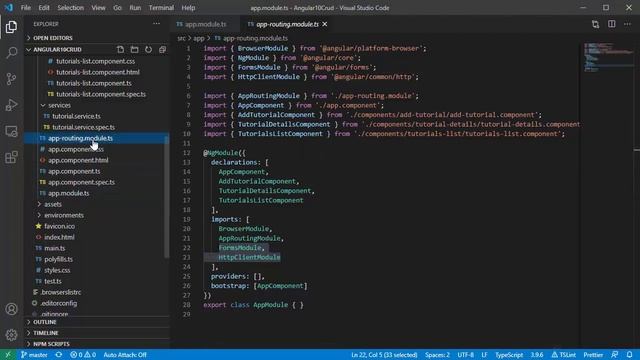Open the Selection menu
The height and width of the screenshot is (360, 640).
[71, 8]
